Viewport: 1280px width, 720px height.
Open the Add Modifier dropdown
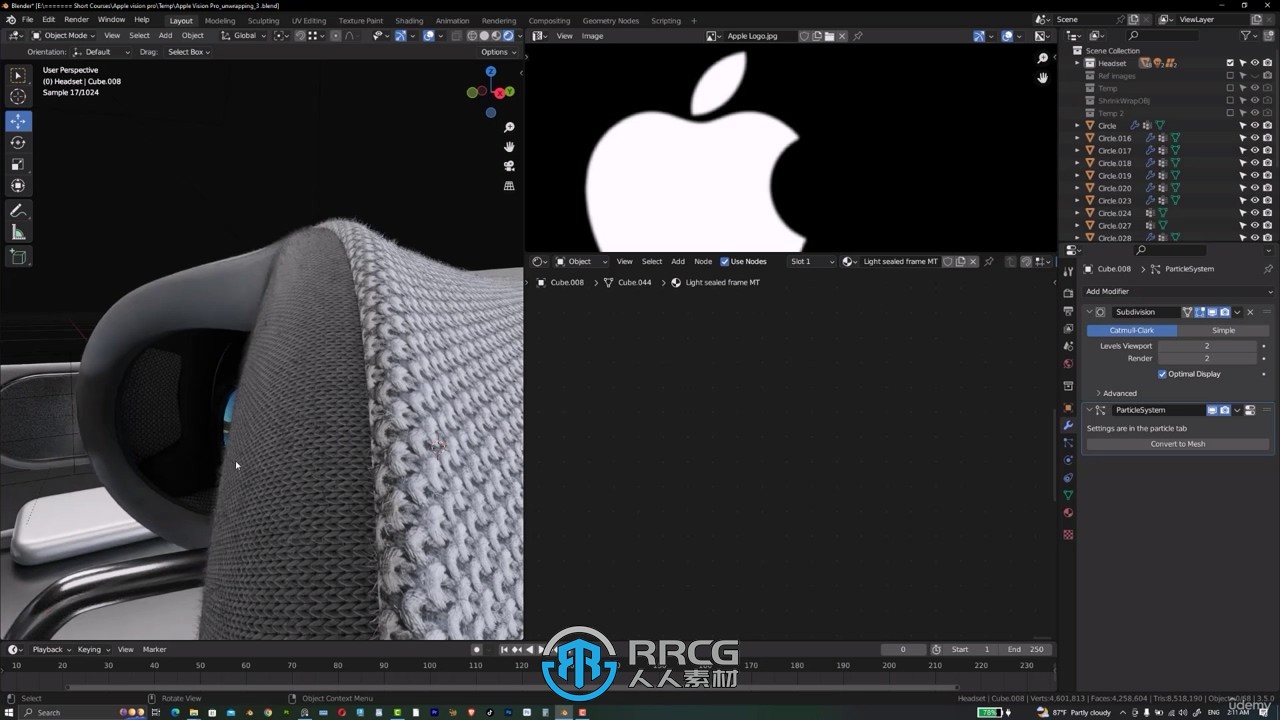click(x=1178, y=292)
